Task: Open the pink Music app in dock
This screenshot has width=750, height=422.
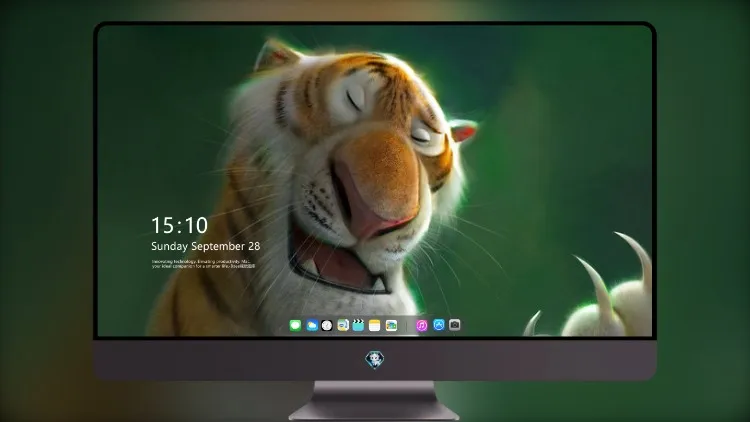Action: [421, 325]
